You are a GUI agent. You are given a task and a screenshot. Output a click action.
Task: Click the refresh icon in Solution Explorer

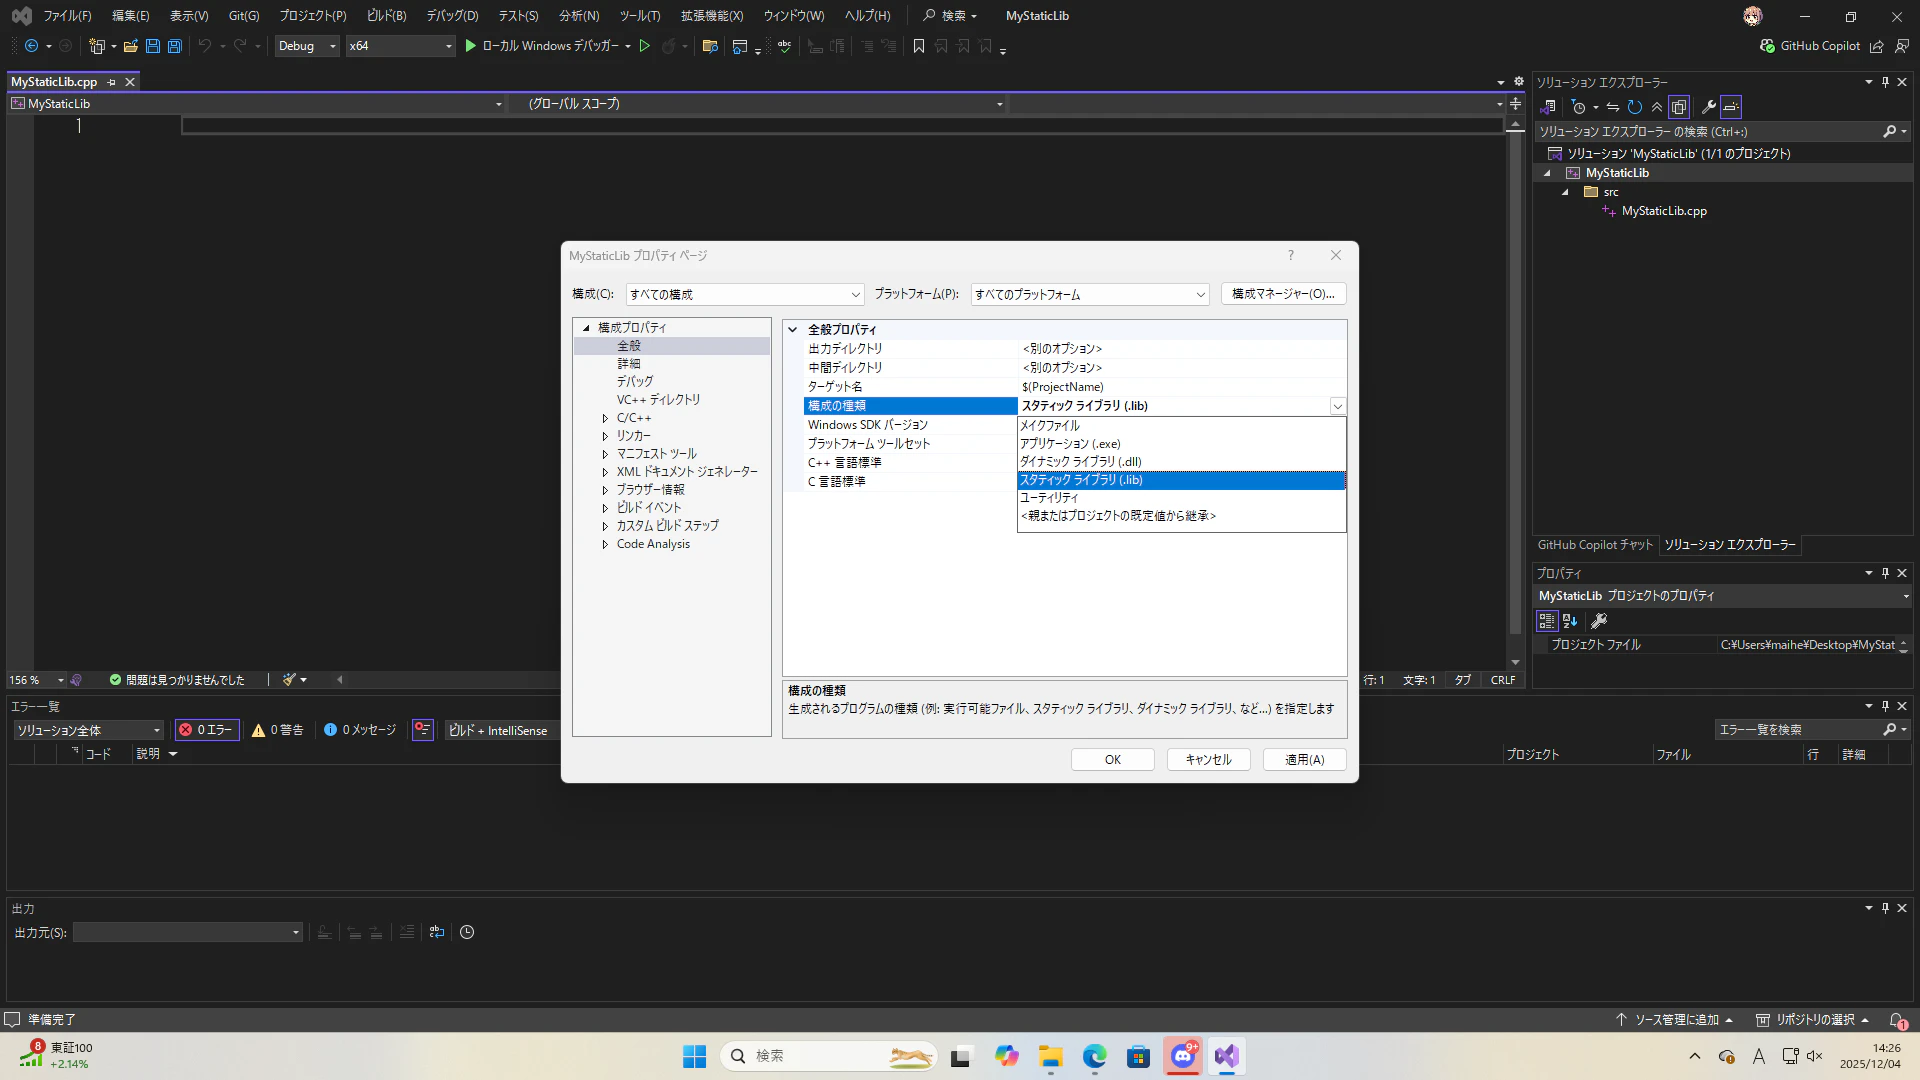pyautogui.click(x=1635, y=107)
